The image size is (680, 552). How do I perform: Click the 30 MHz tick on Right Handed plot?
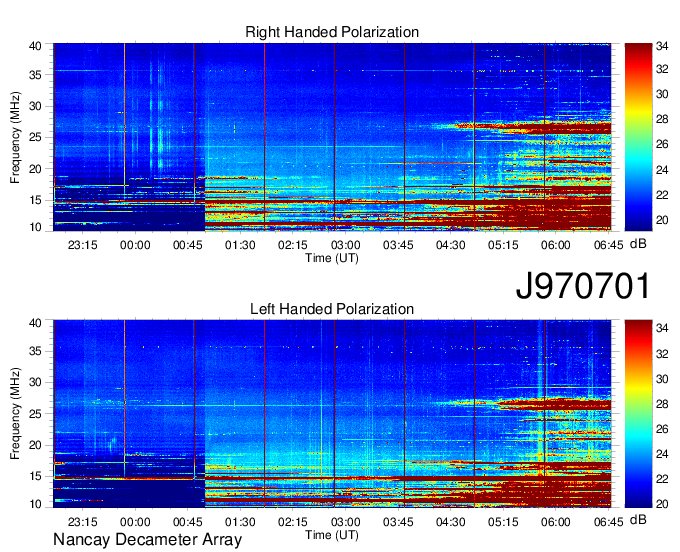(x=35, y=106)
